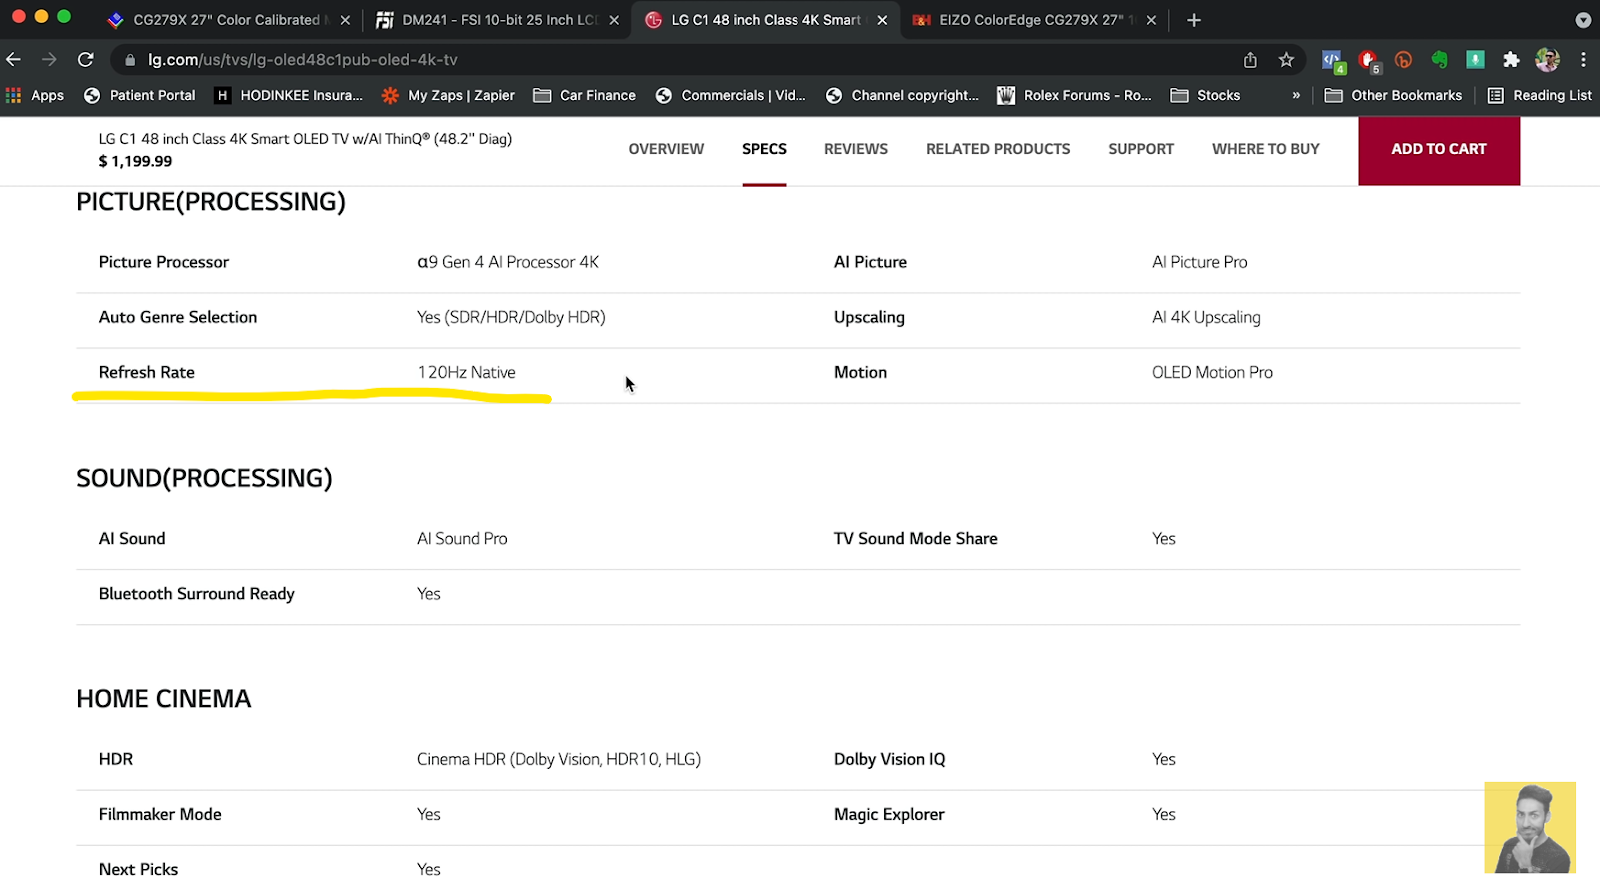Image resolution: width=1600 pixels, height=889 pixels.
Task: Reload the LG page
Action: (x=86, y=60)
